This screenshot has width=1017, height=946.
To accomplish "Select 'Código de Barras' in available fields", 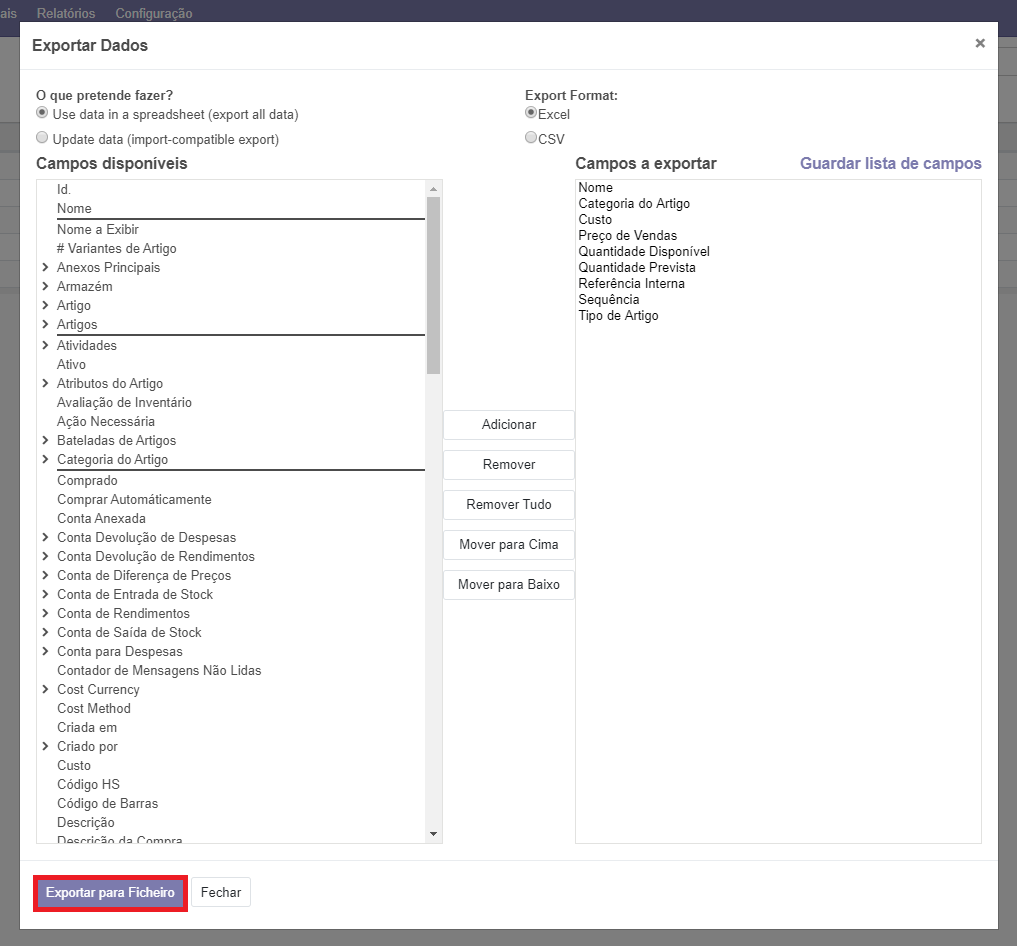I will tap(107, 804).
